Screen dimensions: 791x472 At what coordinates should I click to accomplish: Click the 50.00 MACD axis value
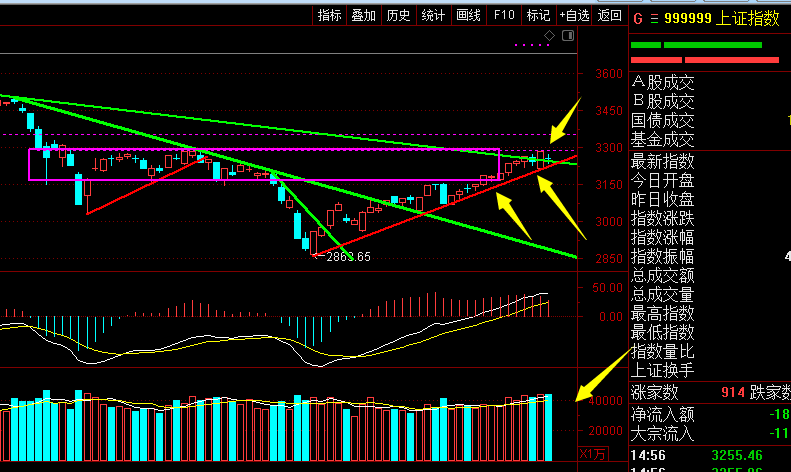pos(607,288)
